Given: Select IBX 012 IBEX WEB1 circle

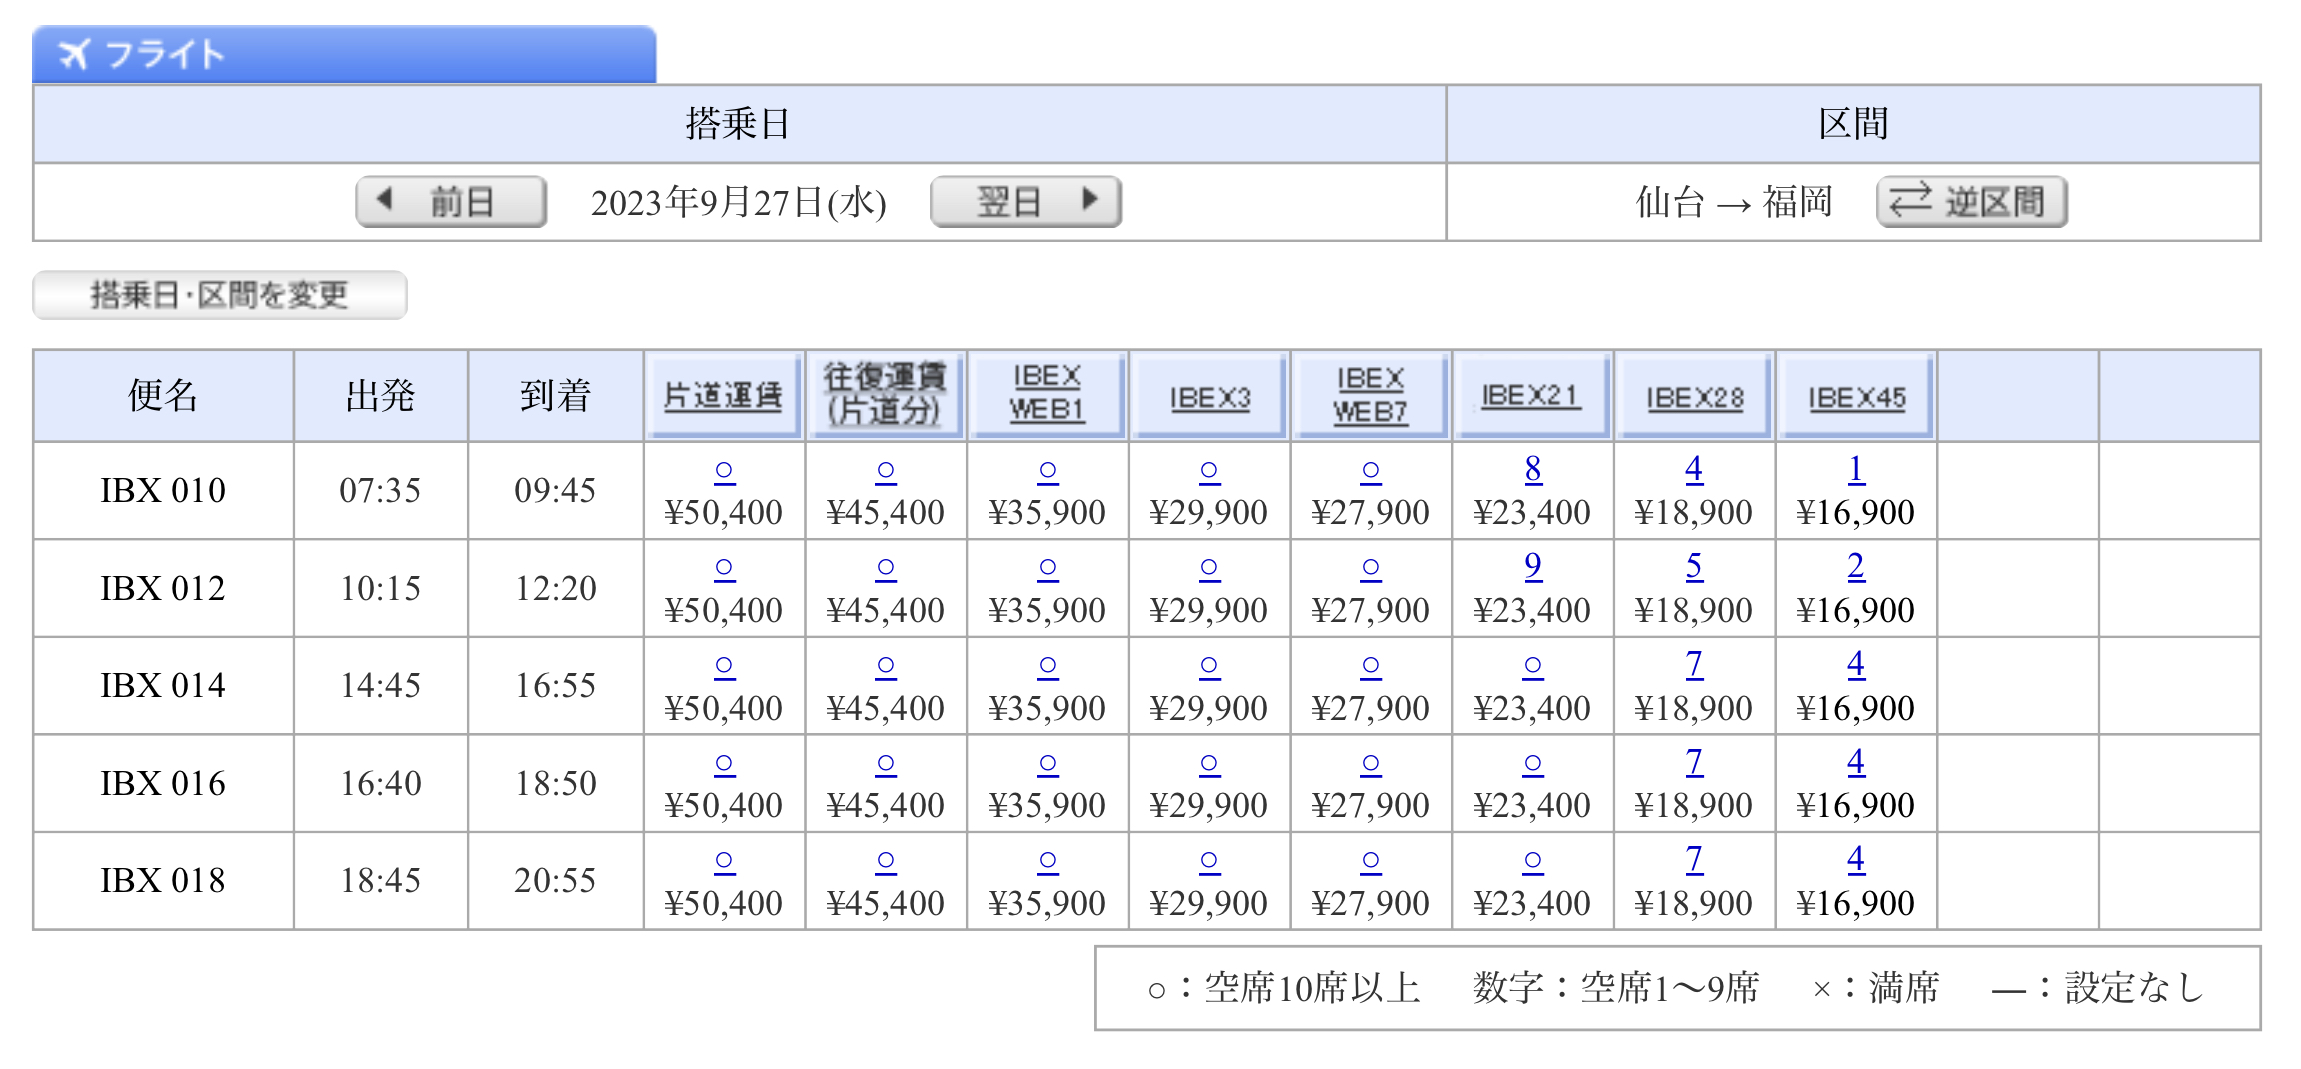Looking at the screenshot, I should [x=1048, y=568].
